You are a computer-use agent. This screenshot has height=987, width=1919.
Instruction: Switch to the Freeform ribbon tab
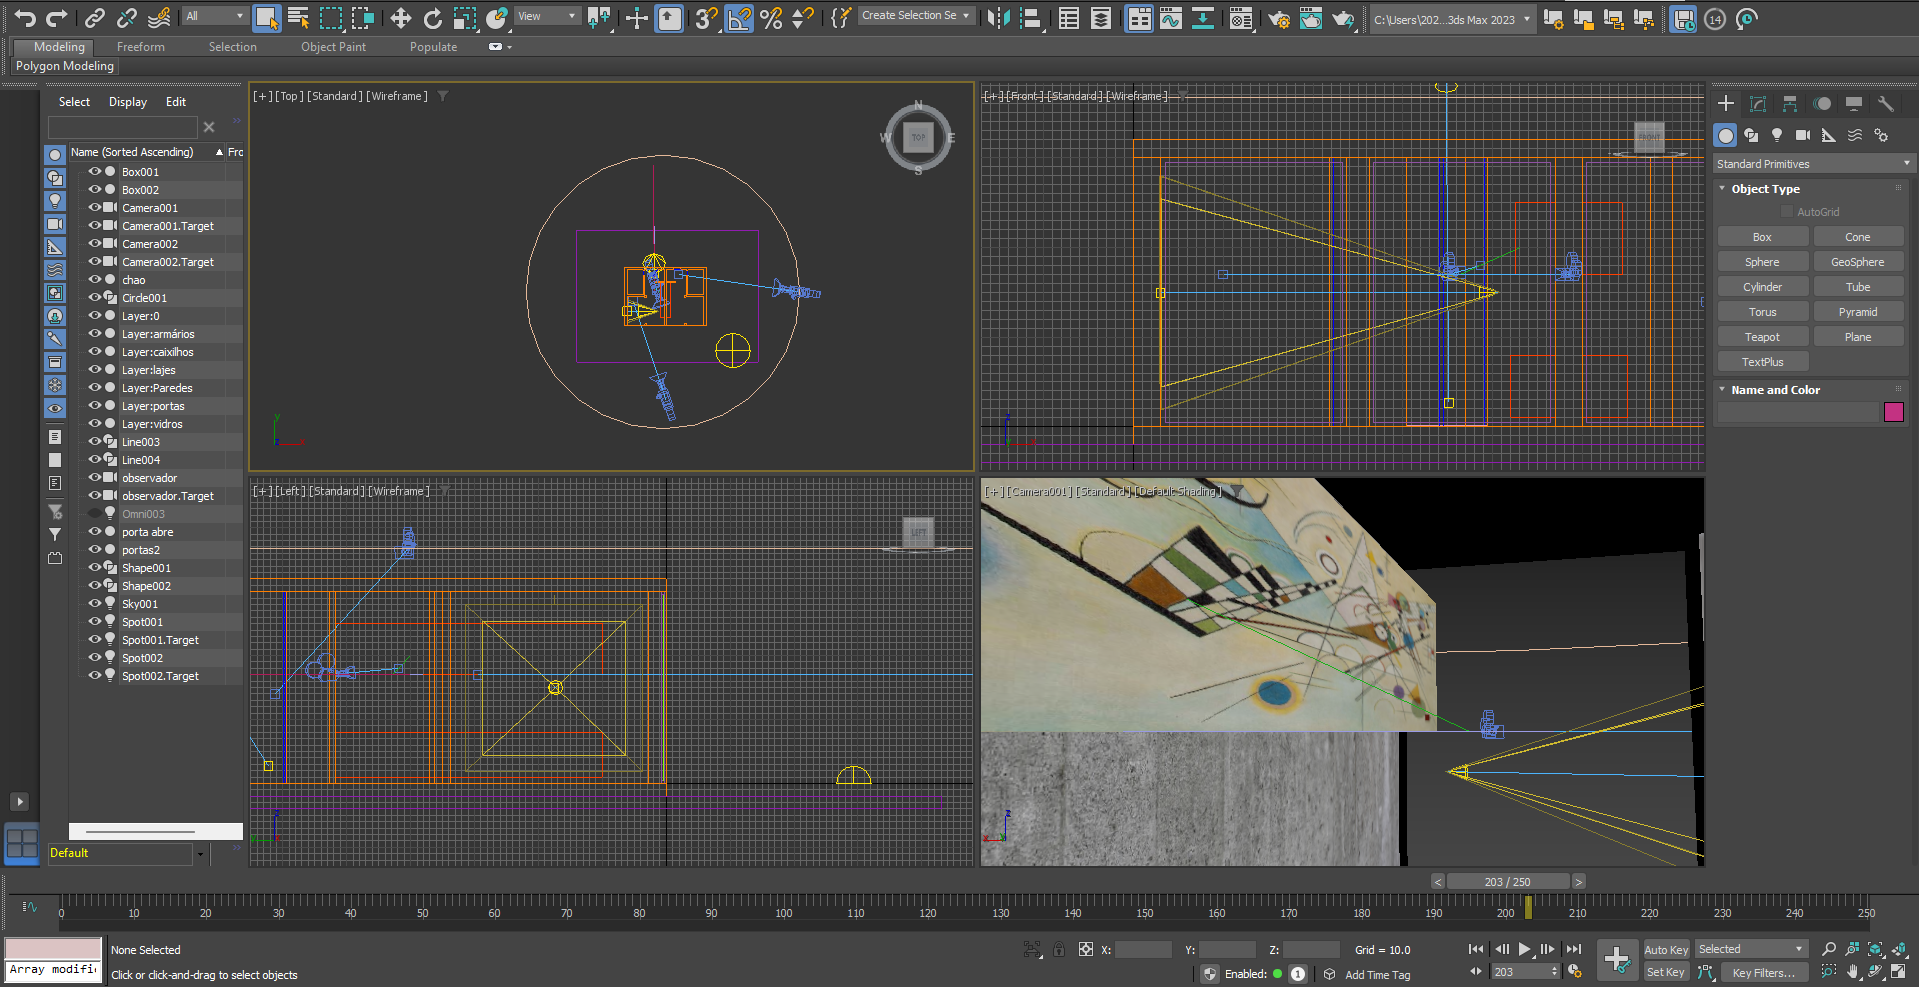140,47
